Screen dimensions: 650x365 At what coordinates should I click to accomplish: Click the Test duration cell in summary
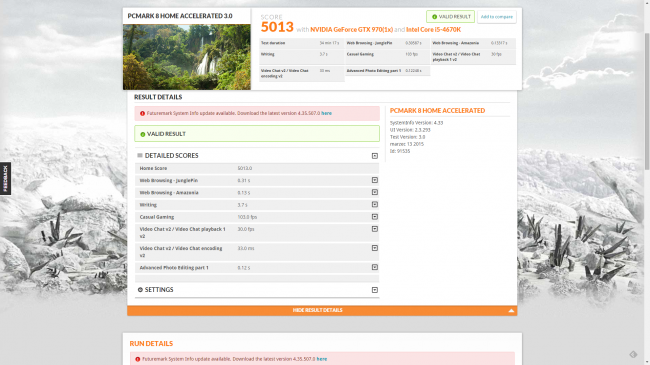(301, 43)
